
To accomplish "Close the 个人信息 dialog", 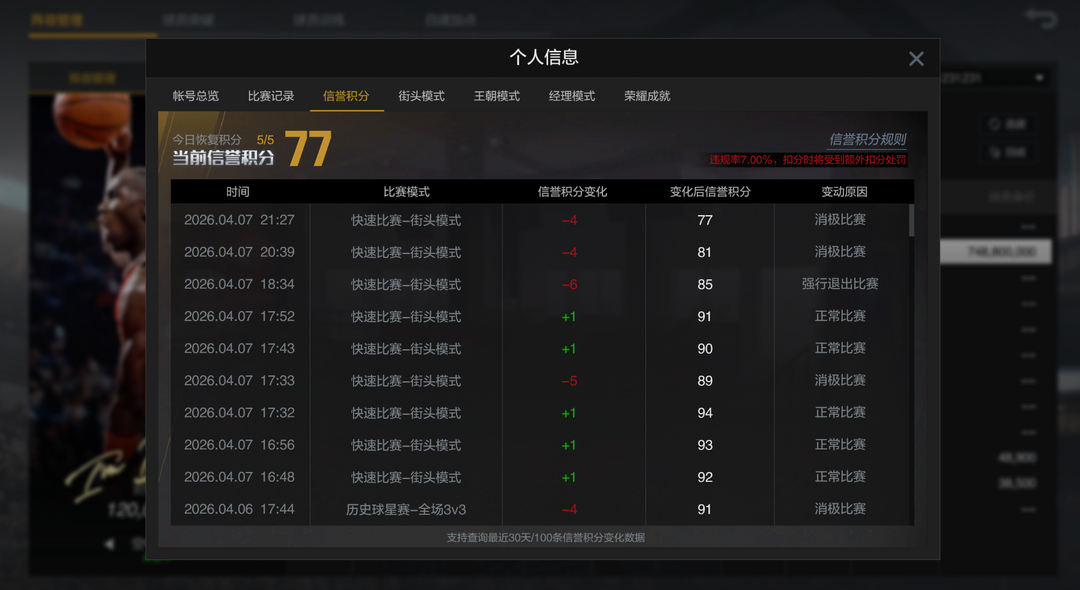I will 915,59.
